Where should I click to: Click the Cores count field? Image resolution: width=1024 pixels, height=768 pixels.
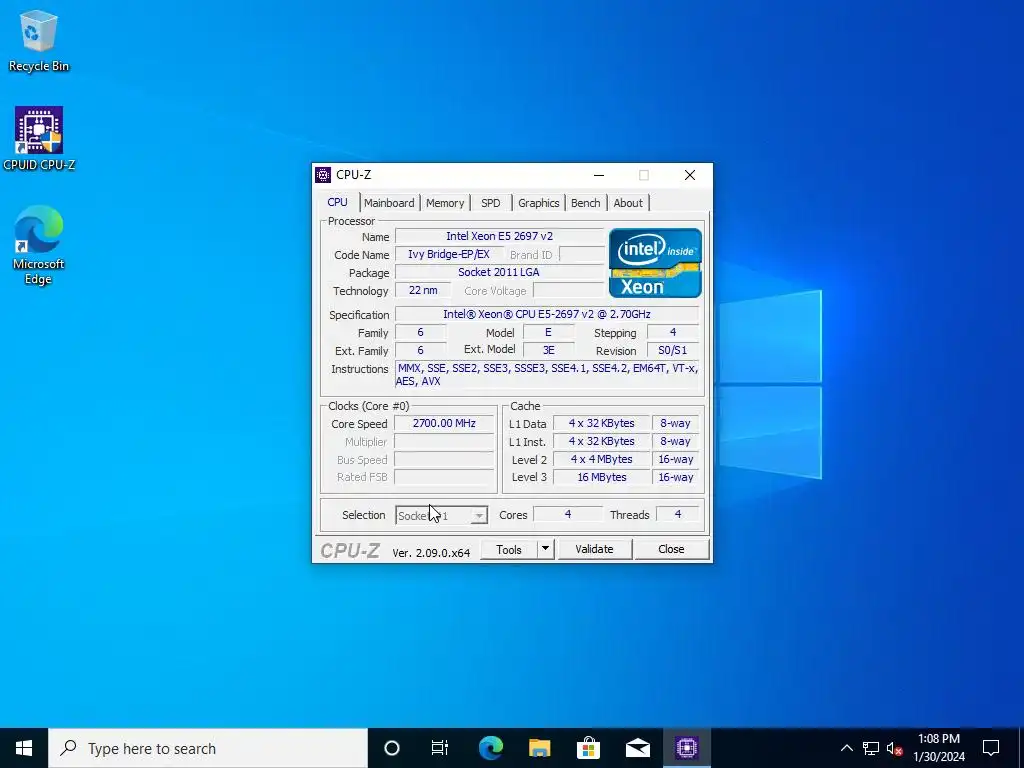tap(568, 515)
